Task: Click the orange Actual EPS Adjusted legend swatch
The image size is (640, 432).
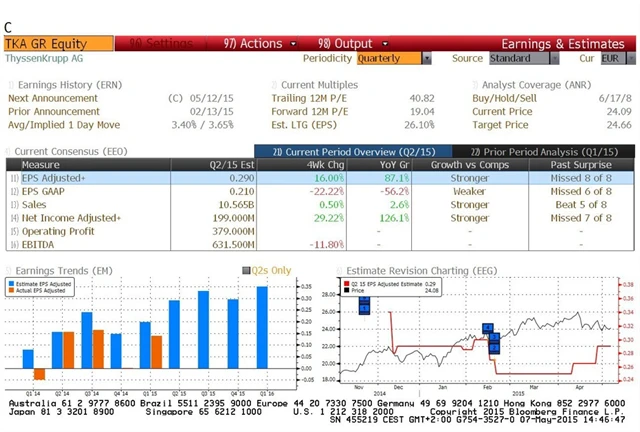Action: (x=14, y=290)
